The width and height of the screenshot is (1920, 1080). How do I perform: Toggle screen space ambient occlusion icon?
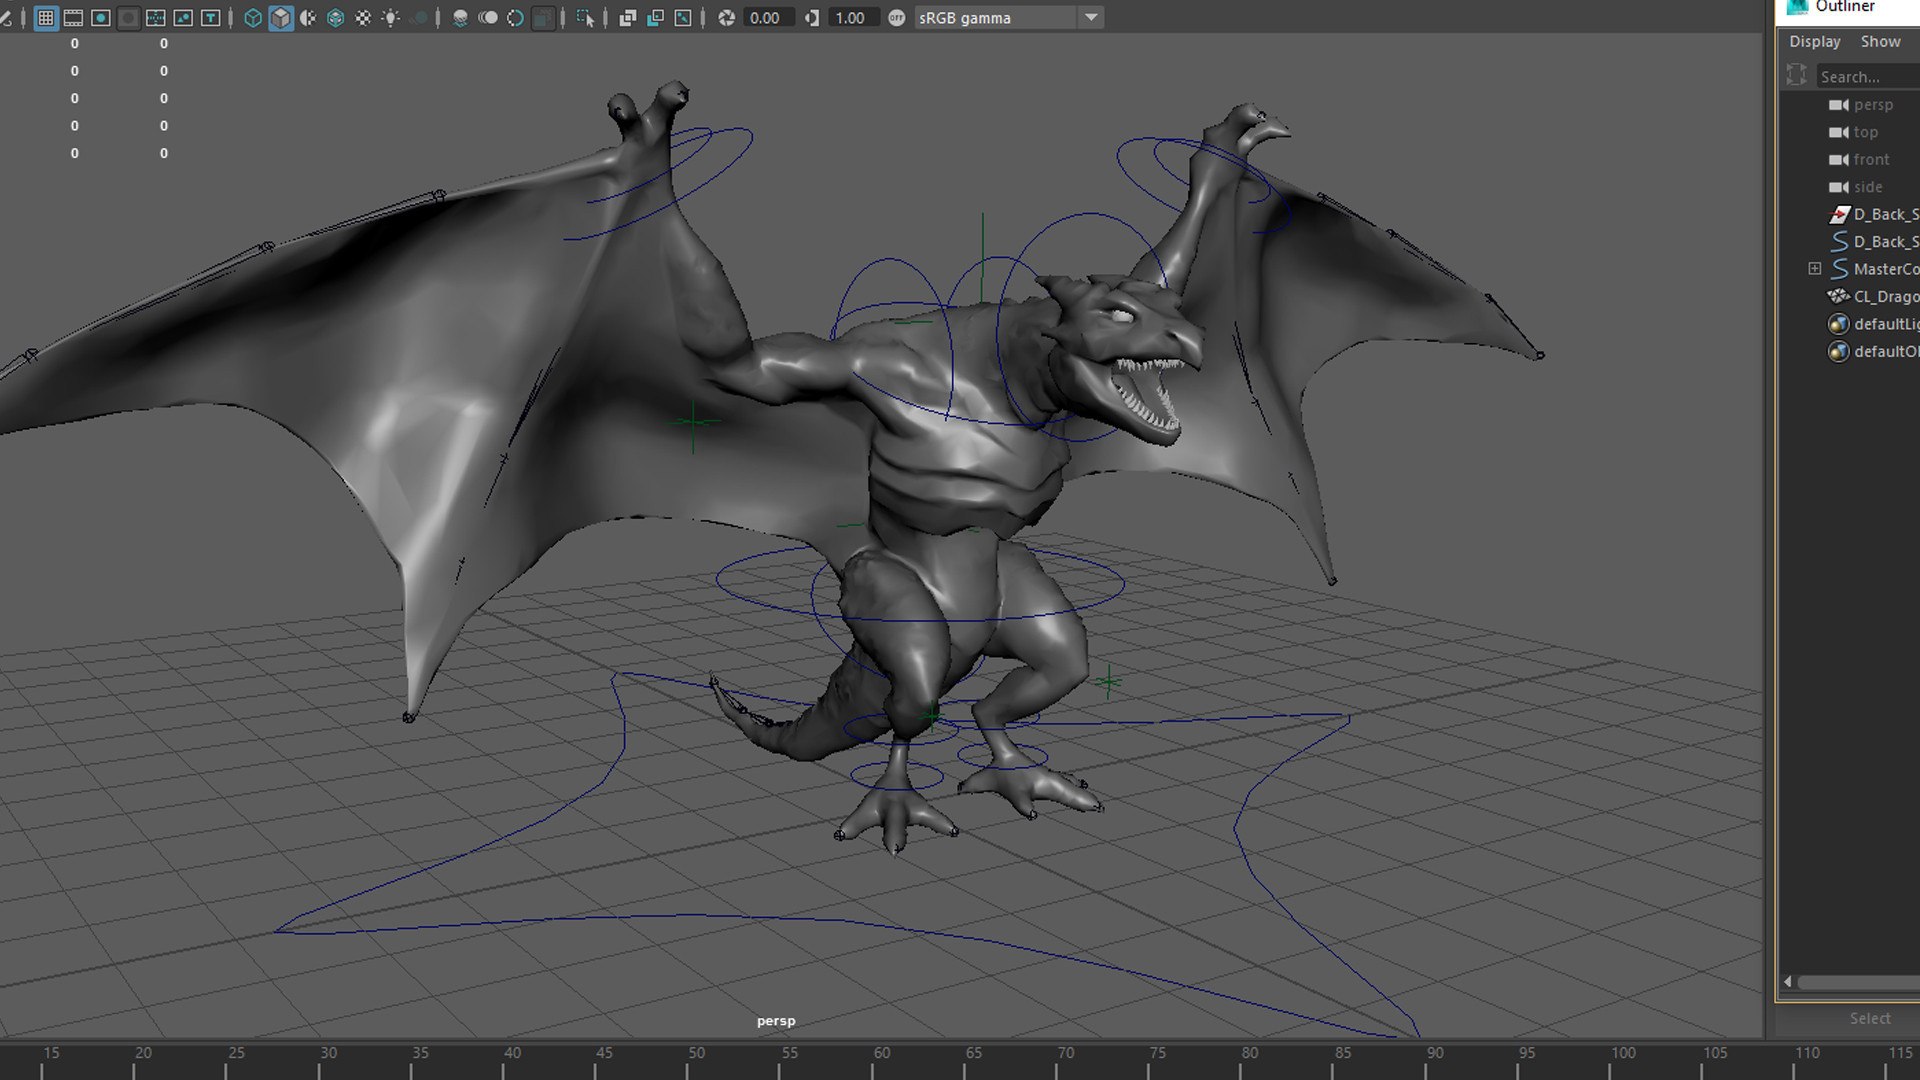coord(460,18)
